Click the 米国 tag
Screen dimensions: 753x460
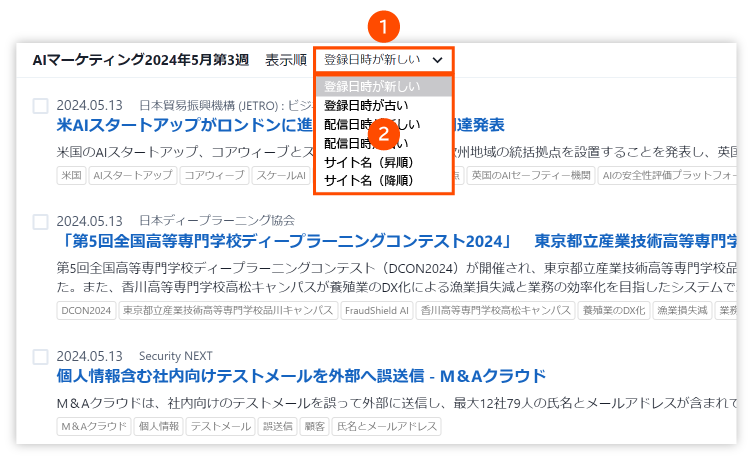click(x=72, y=175)
